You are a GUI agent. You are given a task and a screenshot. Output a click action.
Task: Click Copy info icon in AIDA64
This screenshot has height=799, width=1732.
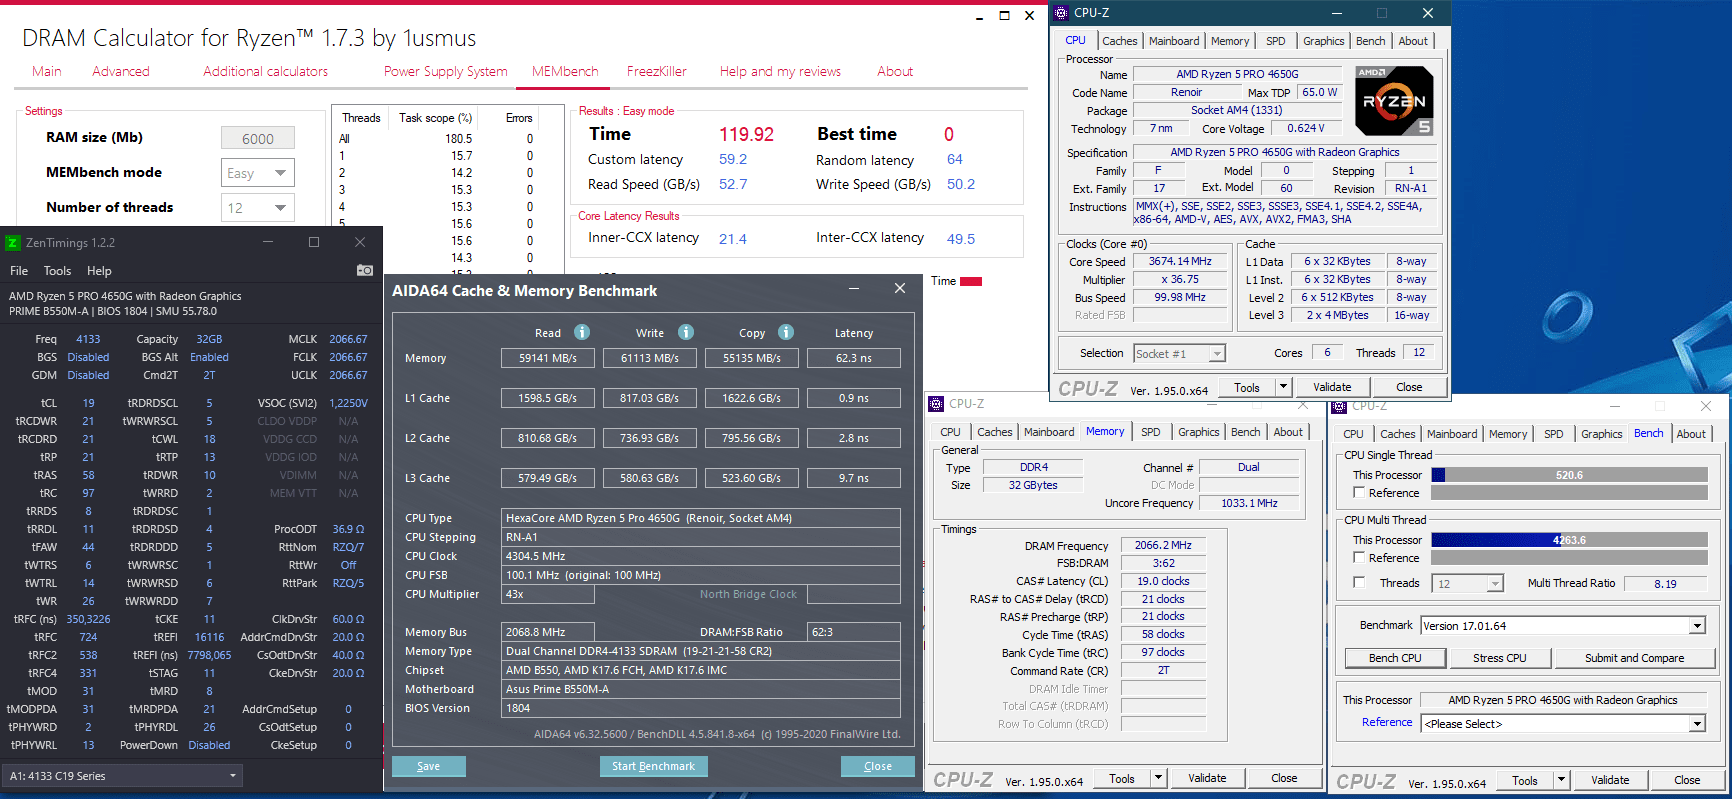tap(786, 332)
